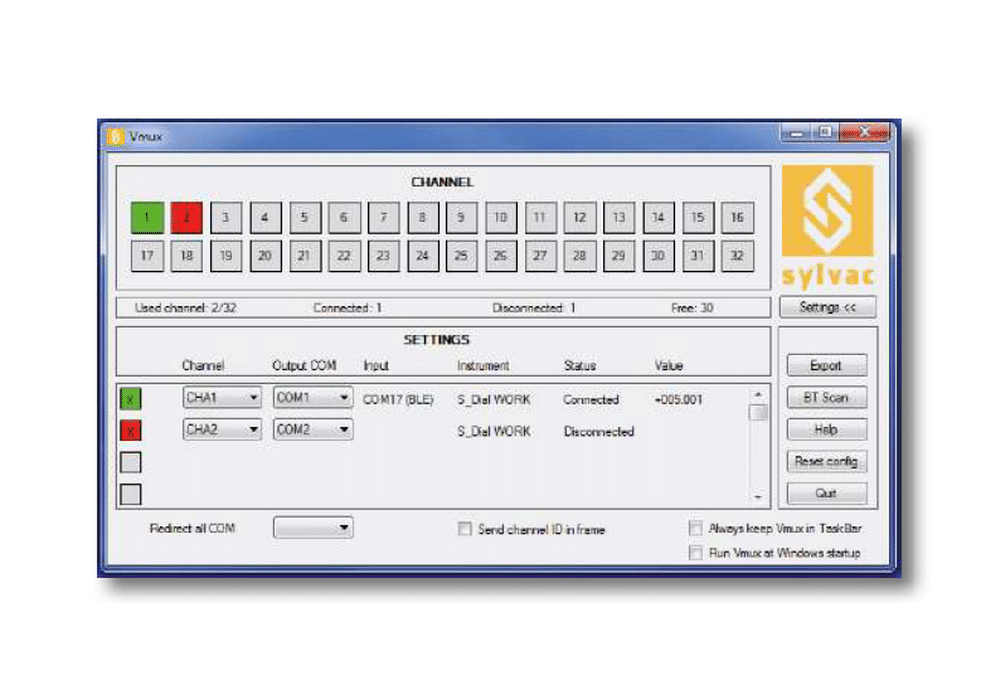Click Vmux title bar app icon
The image size is (1000, 700).
(115, 136)
